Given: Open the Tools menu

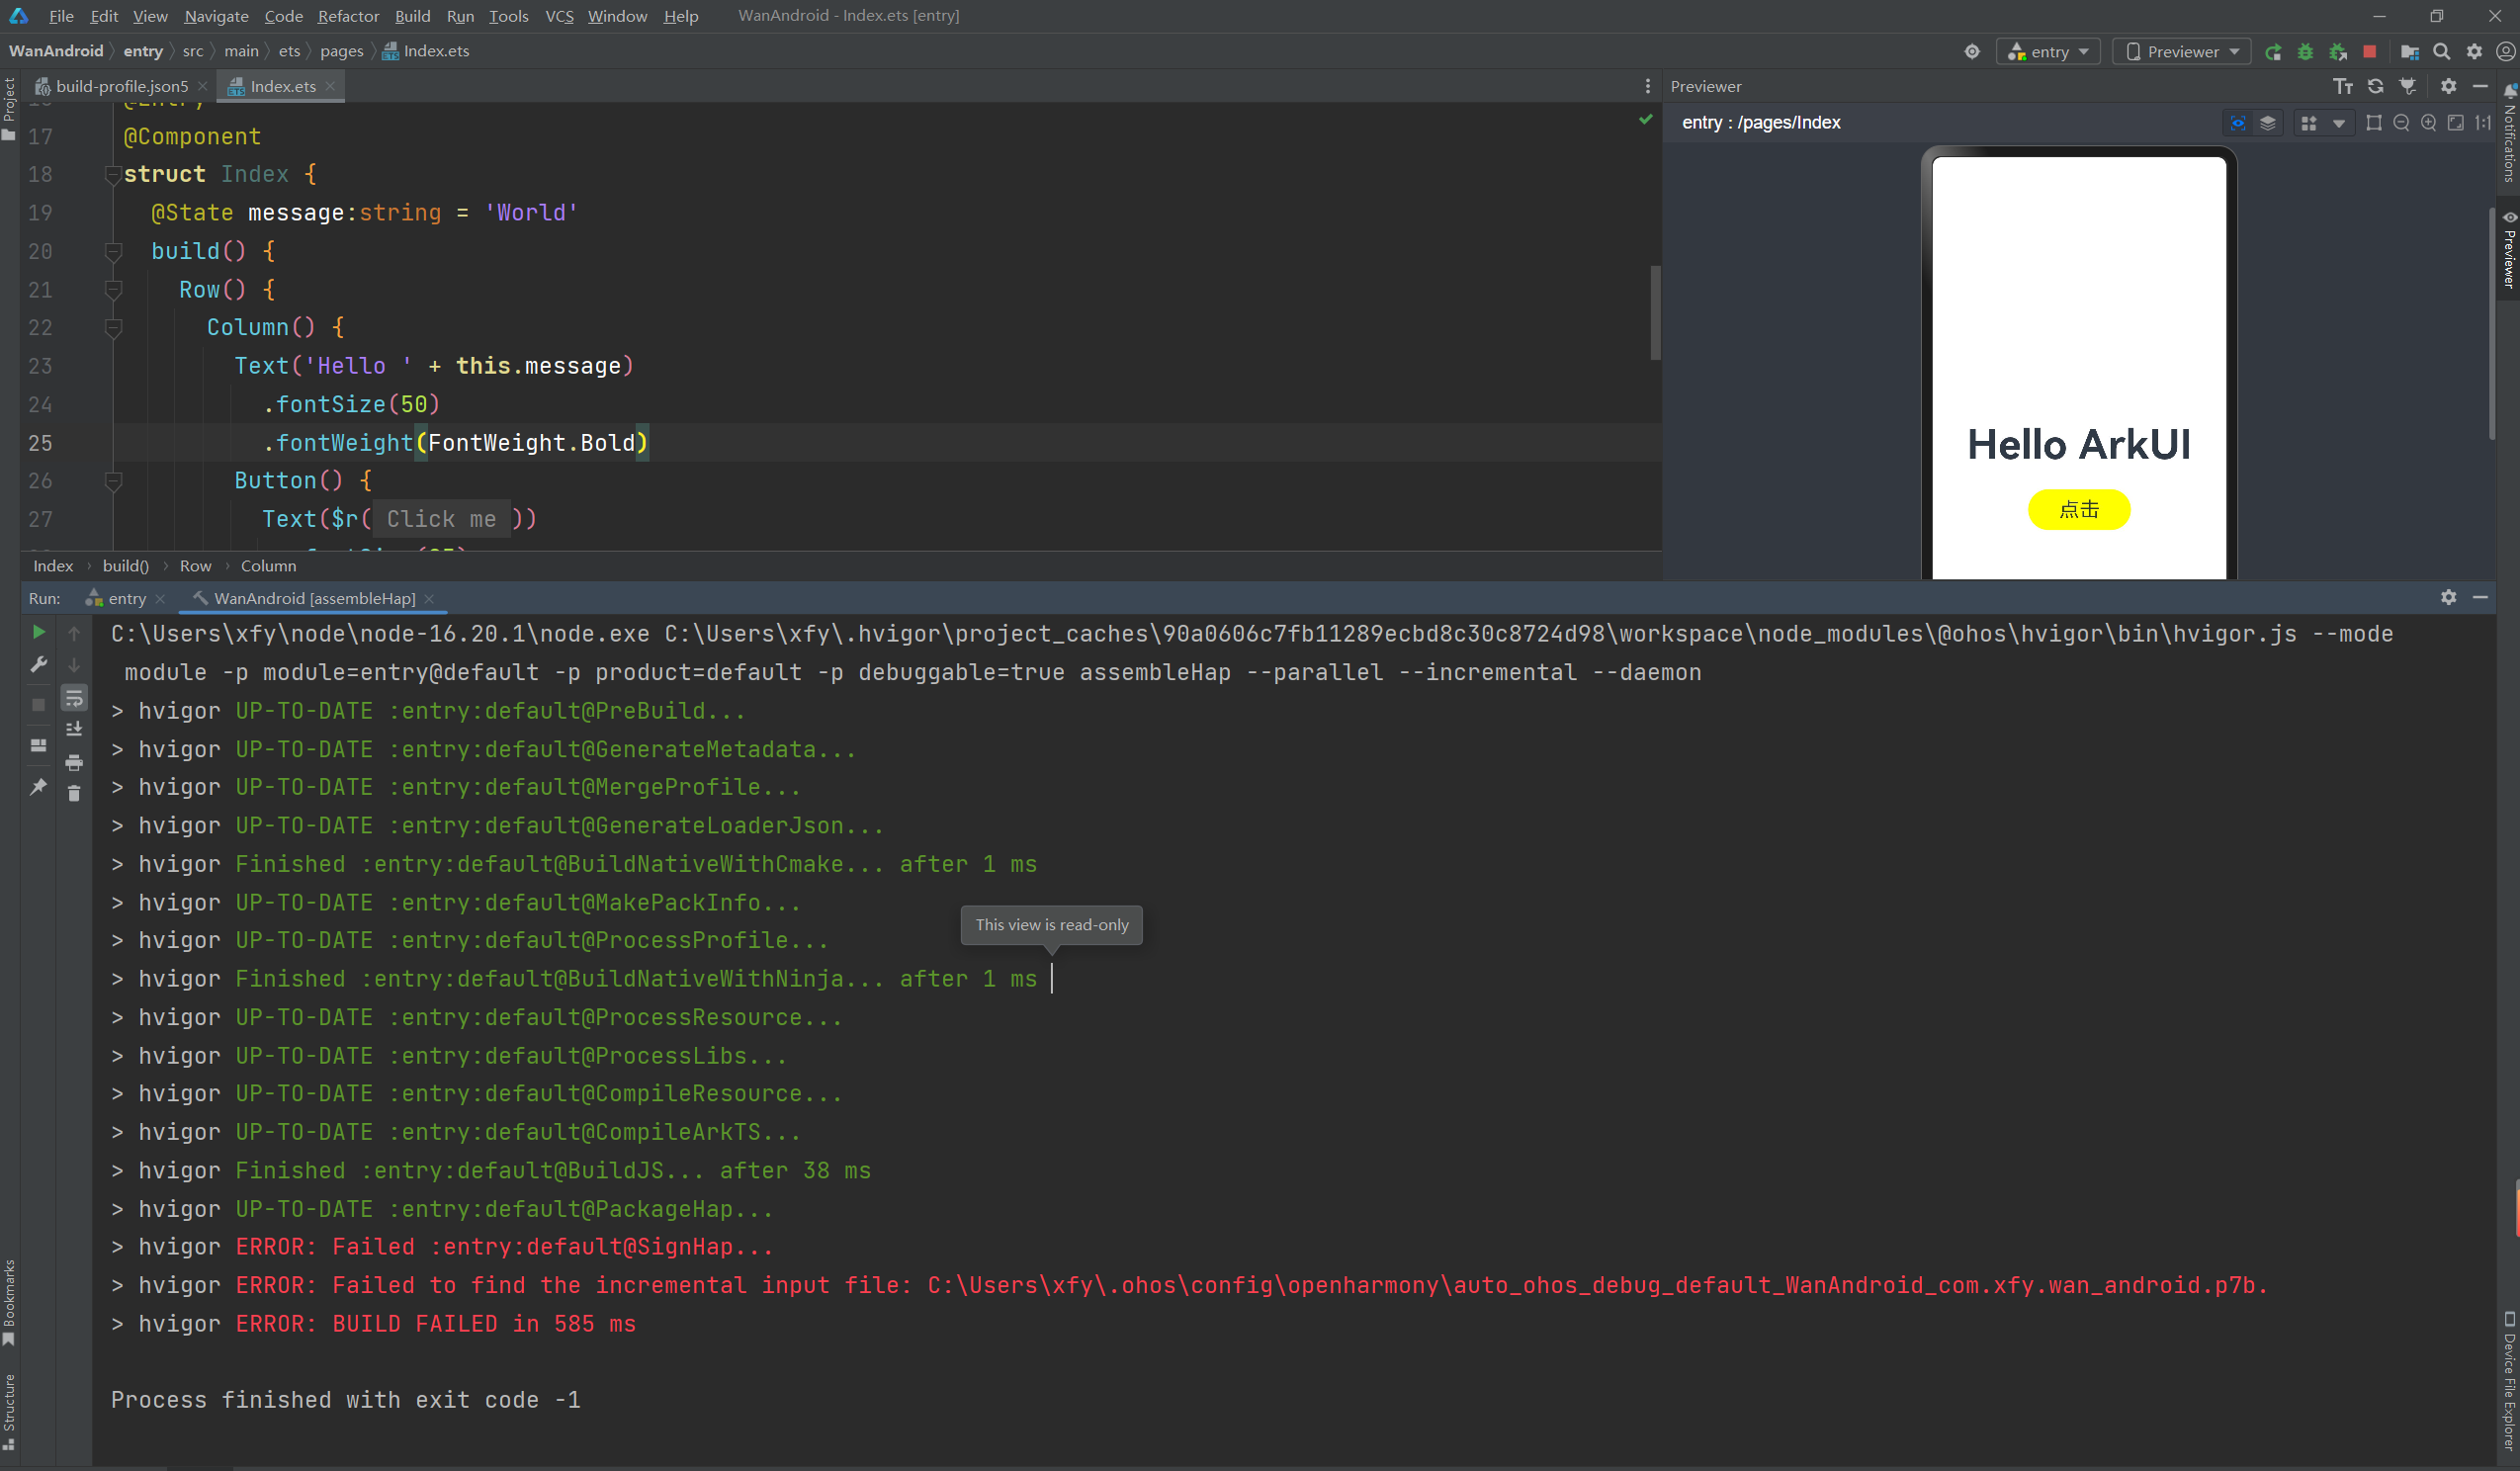Looking at the screenshot, I should (x=508, y=16).
